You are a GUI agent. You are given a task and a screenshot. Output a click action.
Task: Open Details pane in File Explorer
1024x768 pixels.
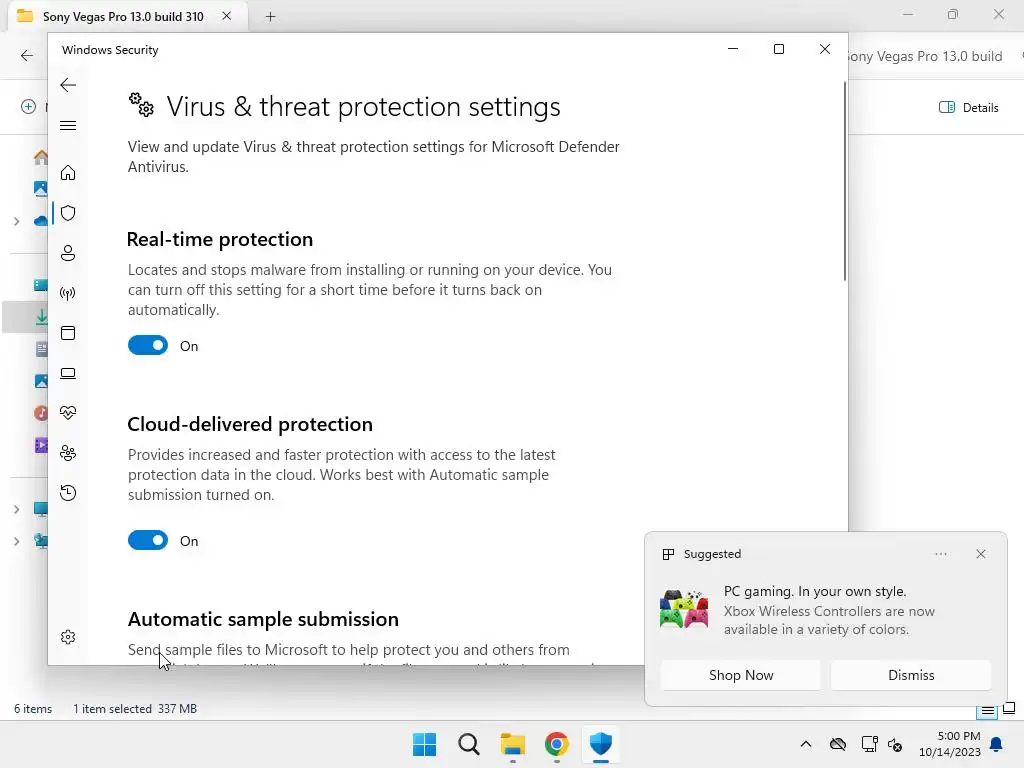[968, 108]
